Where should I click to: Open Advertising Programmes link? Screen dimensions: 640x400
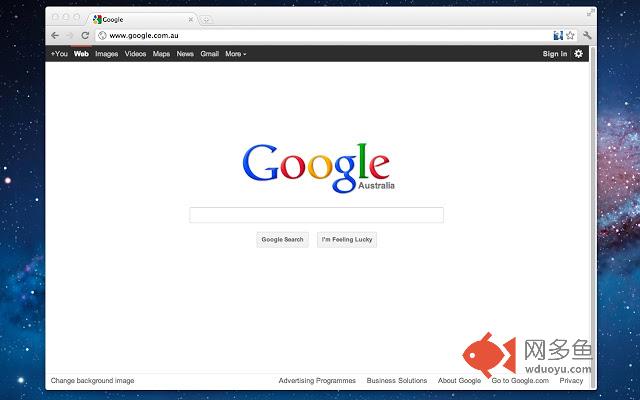(317, 380)
